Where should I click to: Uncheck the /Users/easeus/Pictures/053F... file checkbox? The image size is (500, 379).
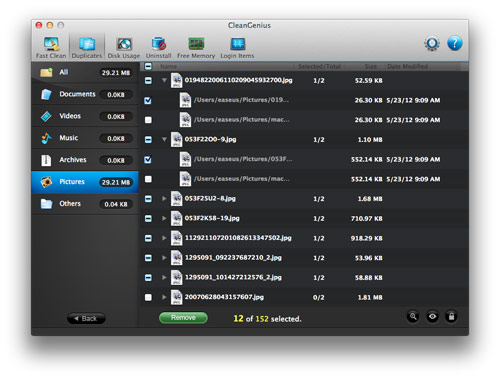click(x=148, y=159)
